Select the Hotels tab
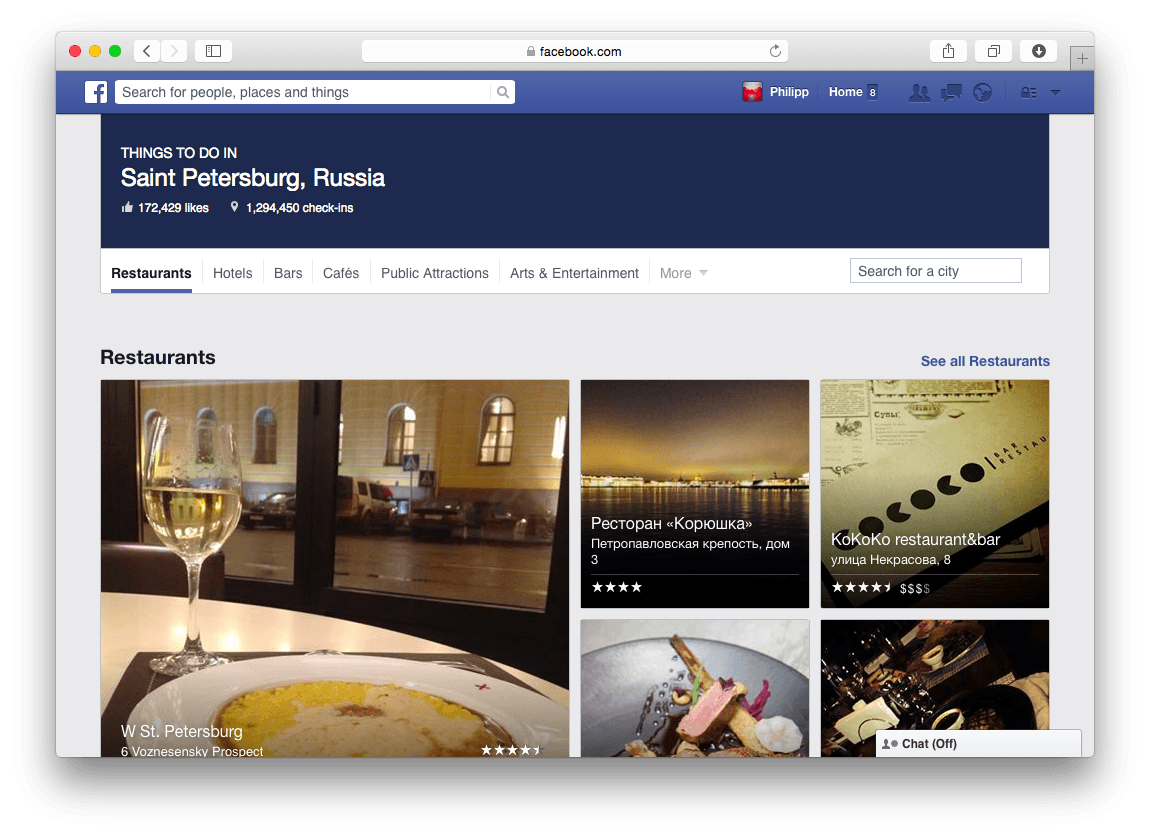1150x837 pixels. pyautogui.click(x=232, y=274)
